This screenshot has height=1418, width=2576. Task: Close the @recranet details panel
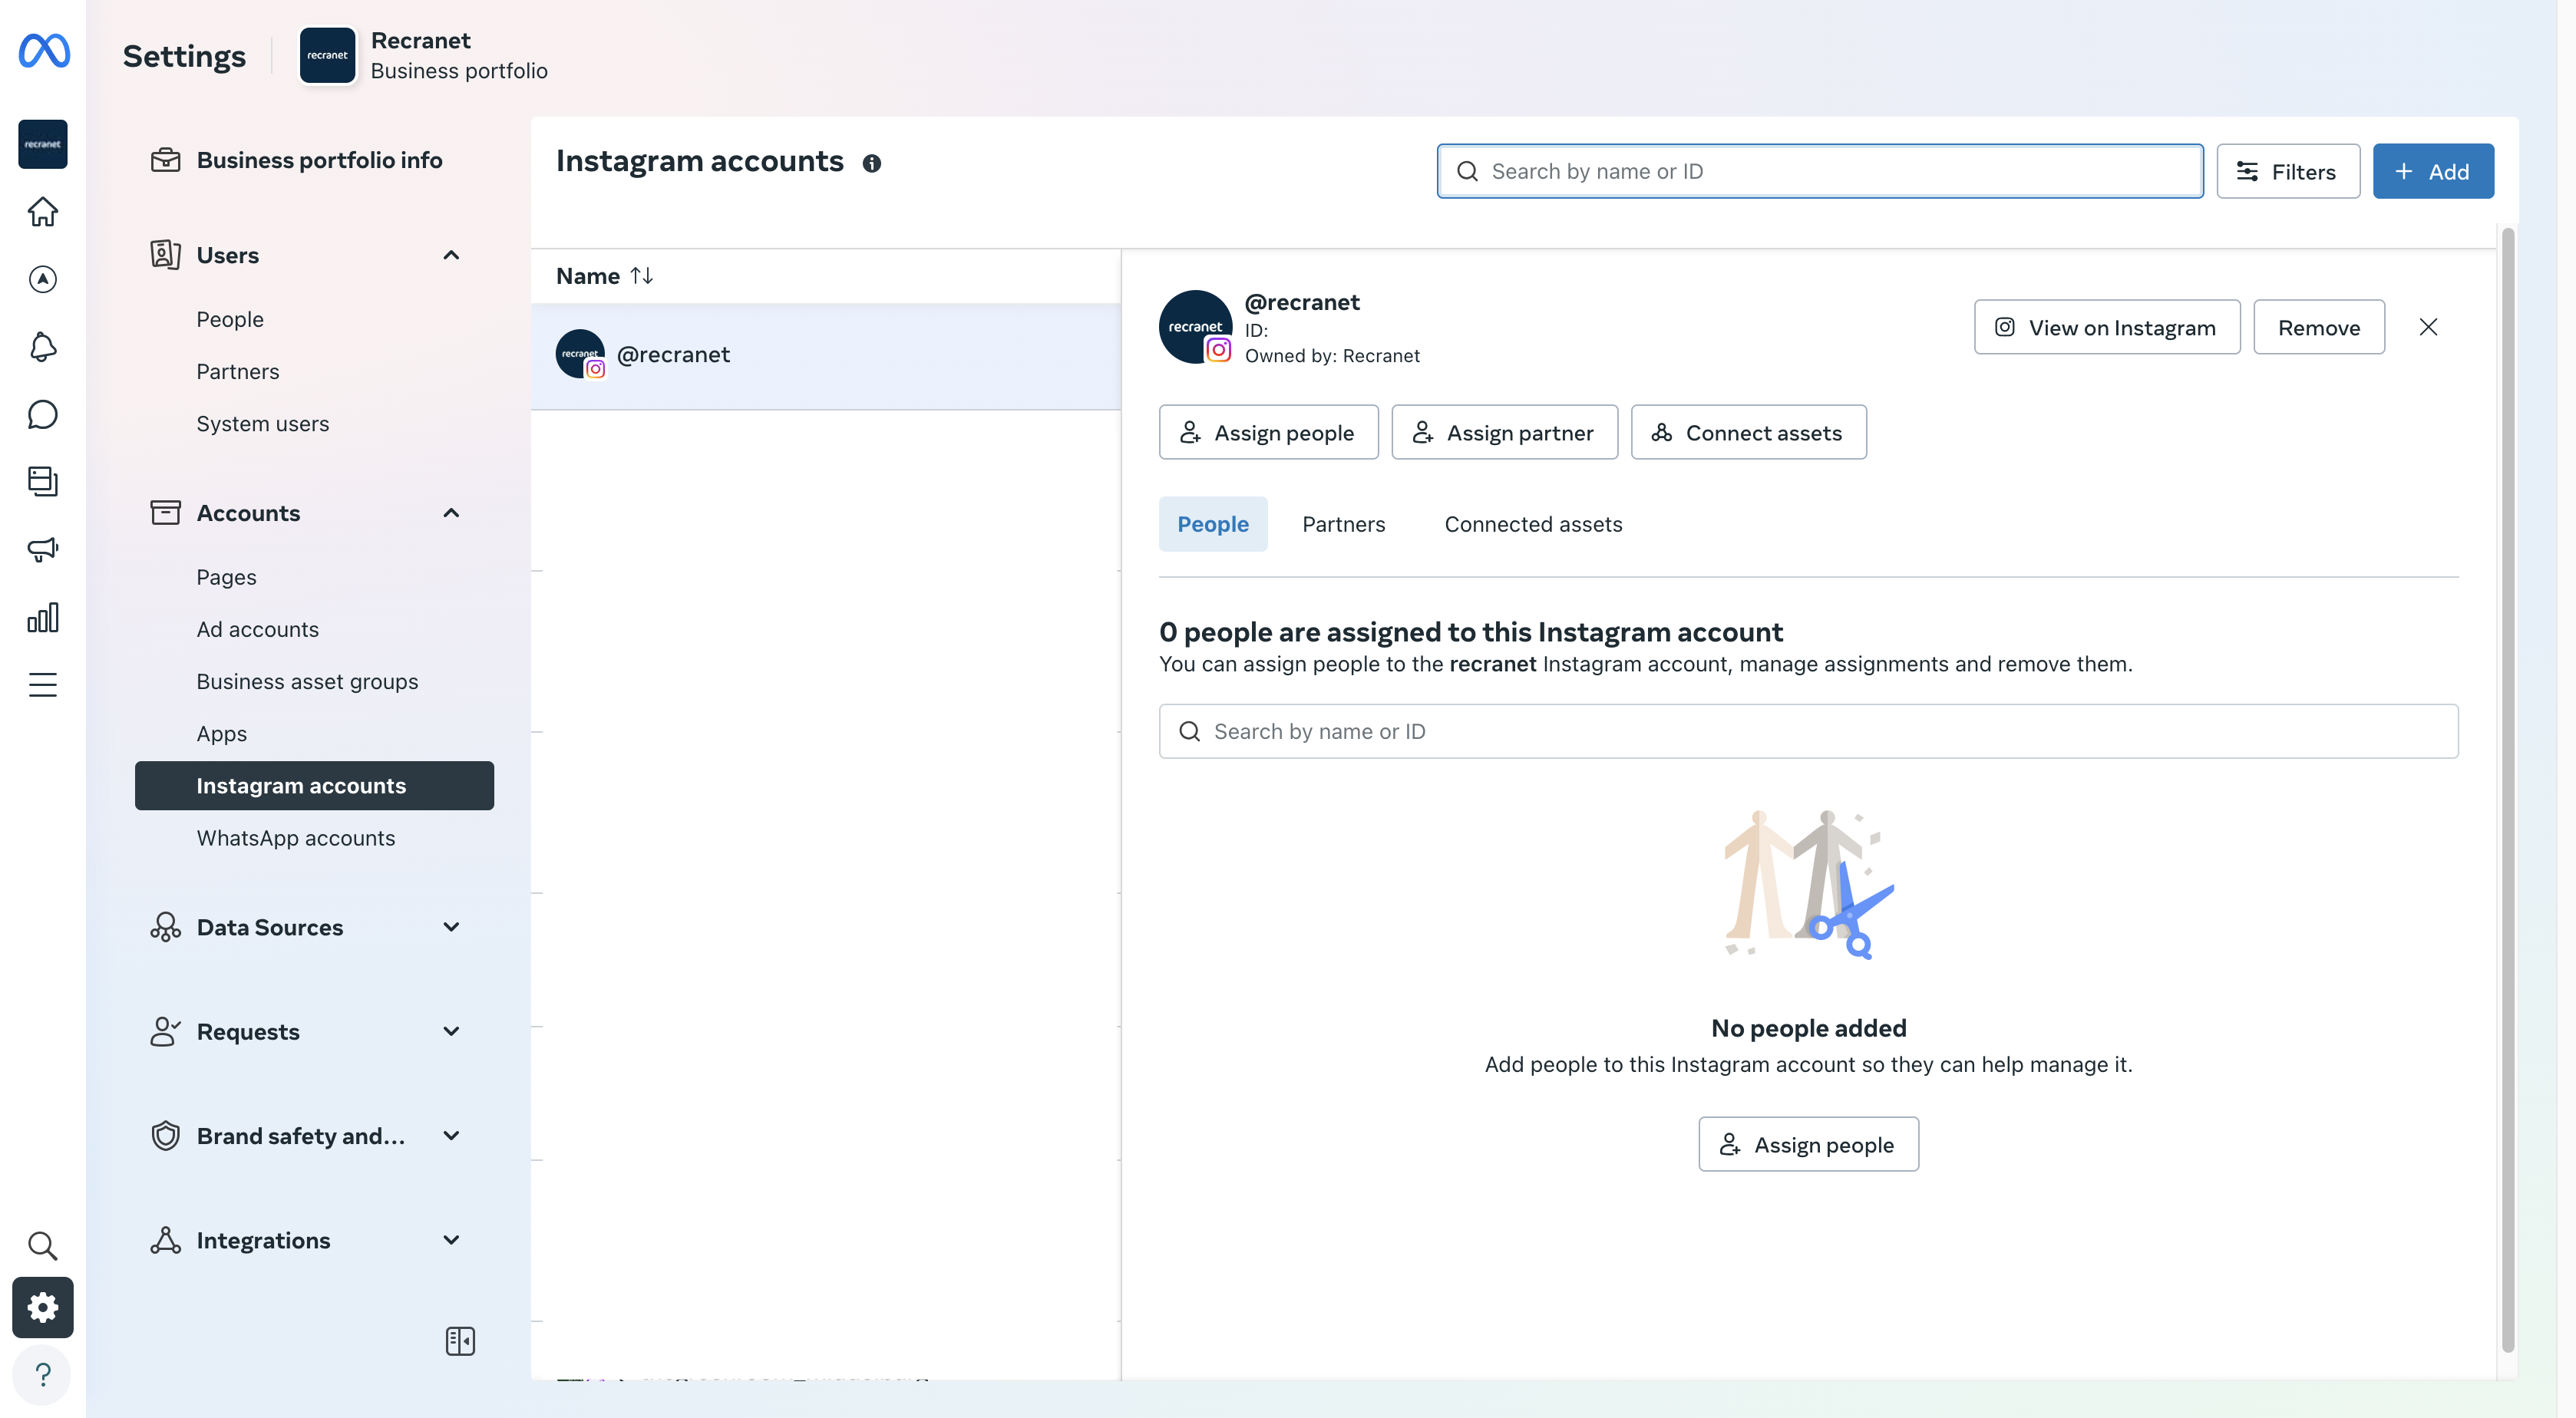[2428, 327]
